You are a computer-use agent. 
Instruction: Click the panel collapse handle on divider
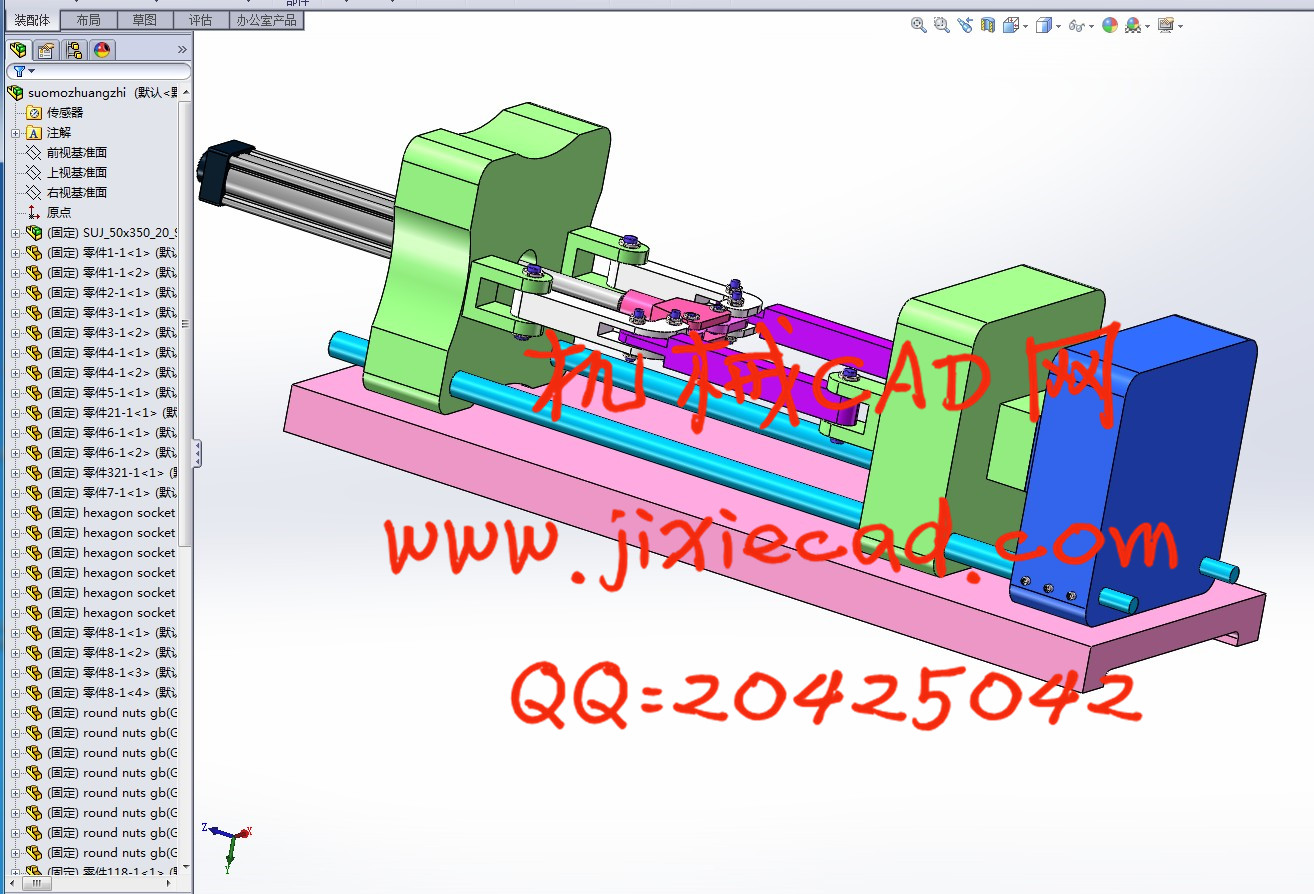(196, 453)
